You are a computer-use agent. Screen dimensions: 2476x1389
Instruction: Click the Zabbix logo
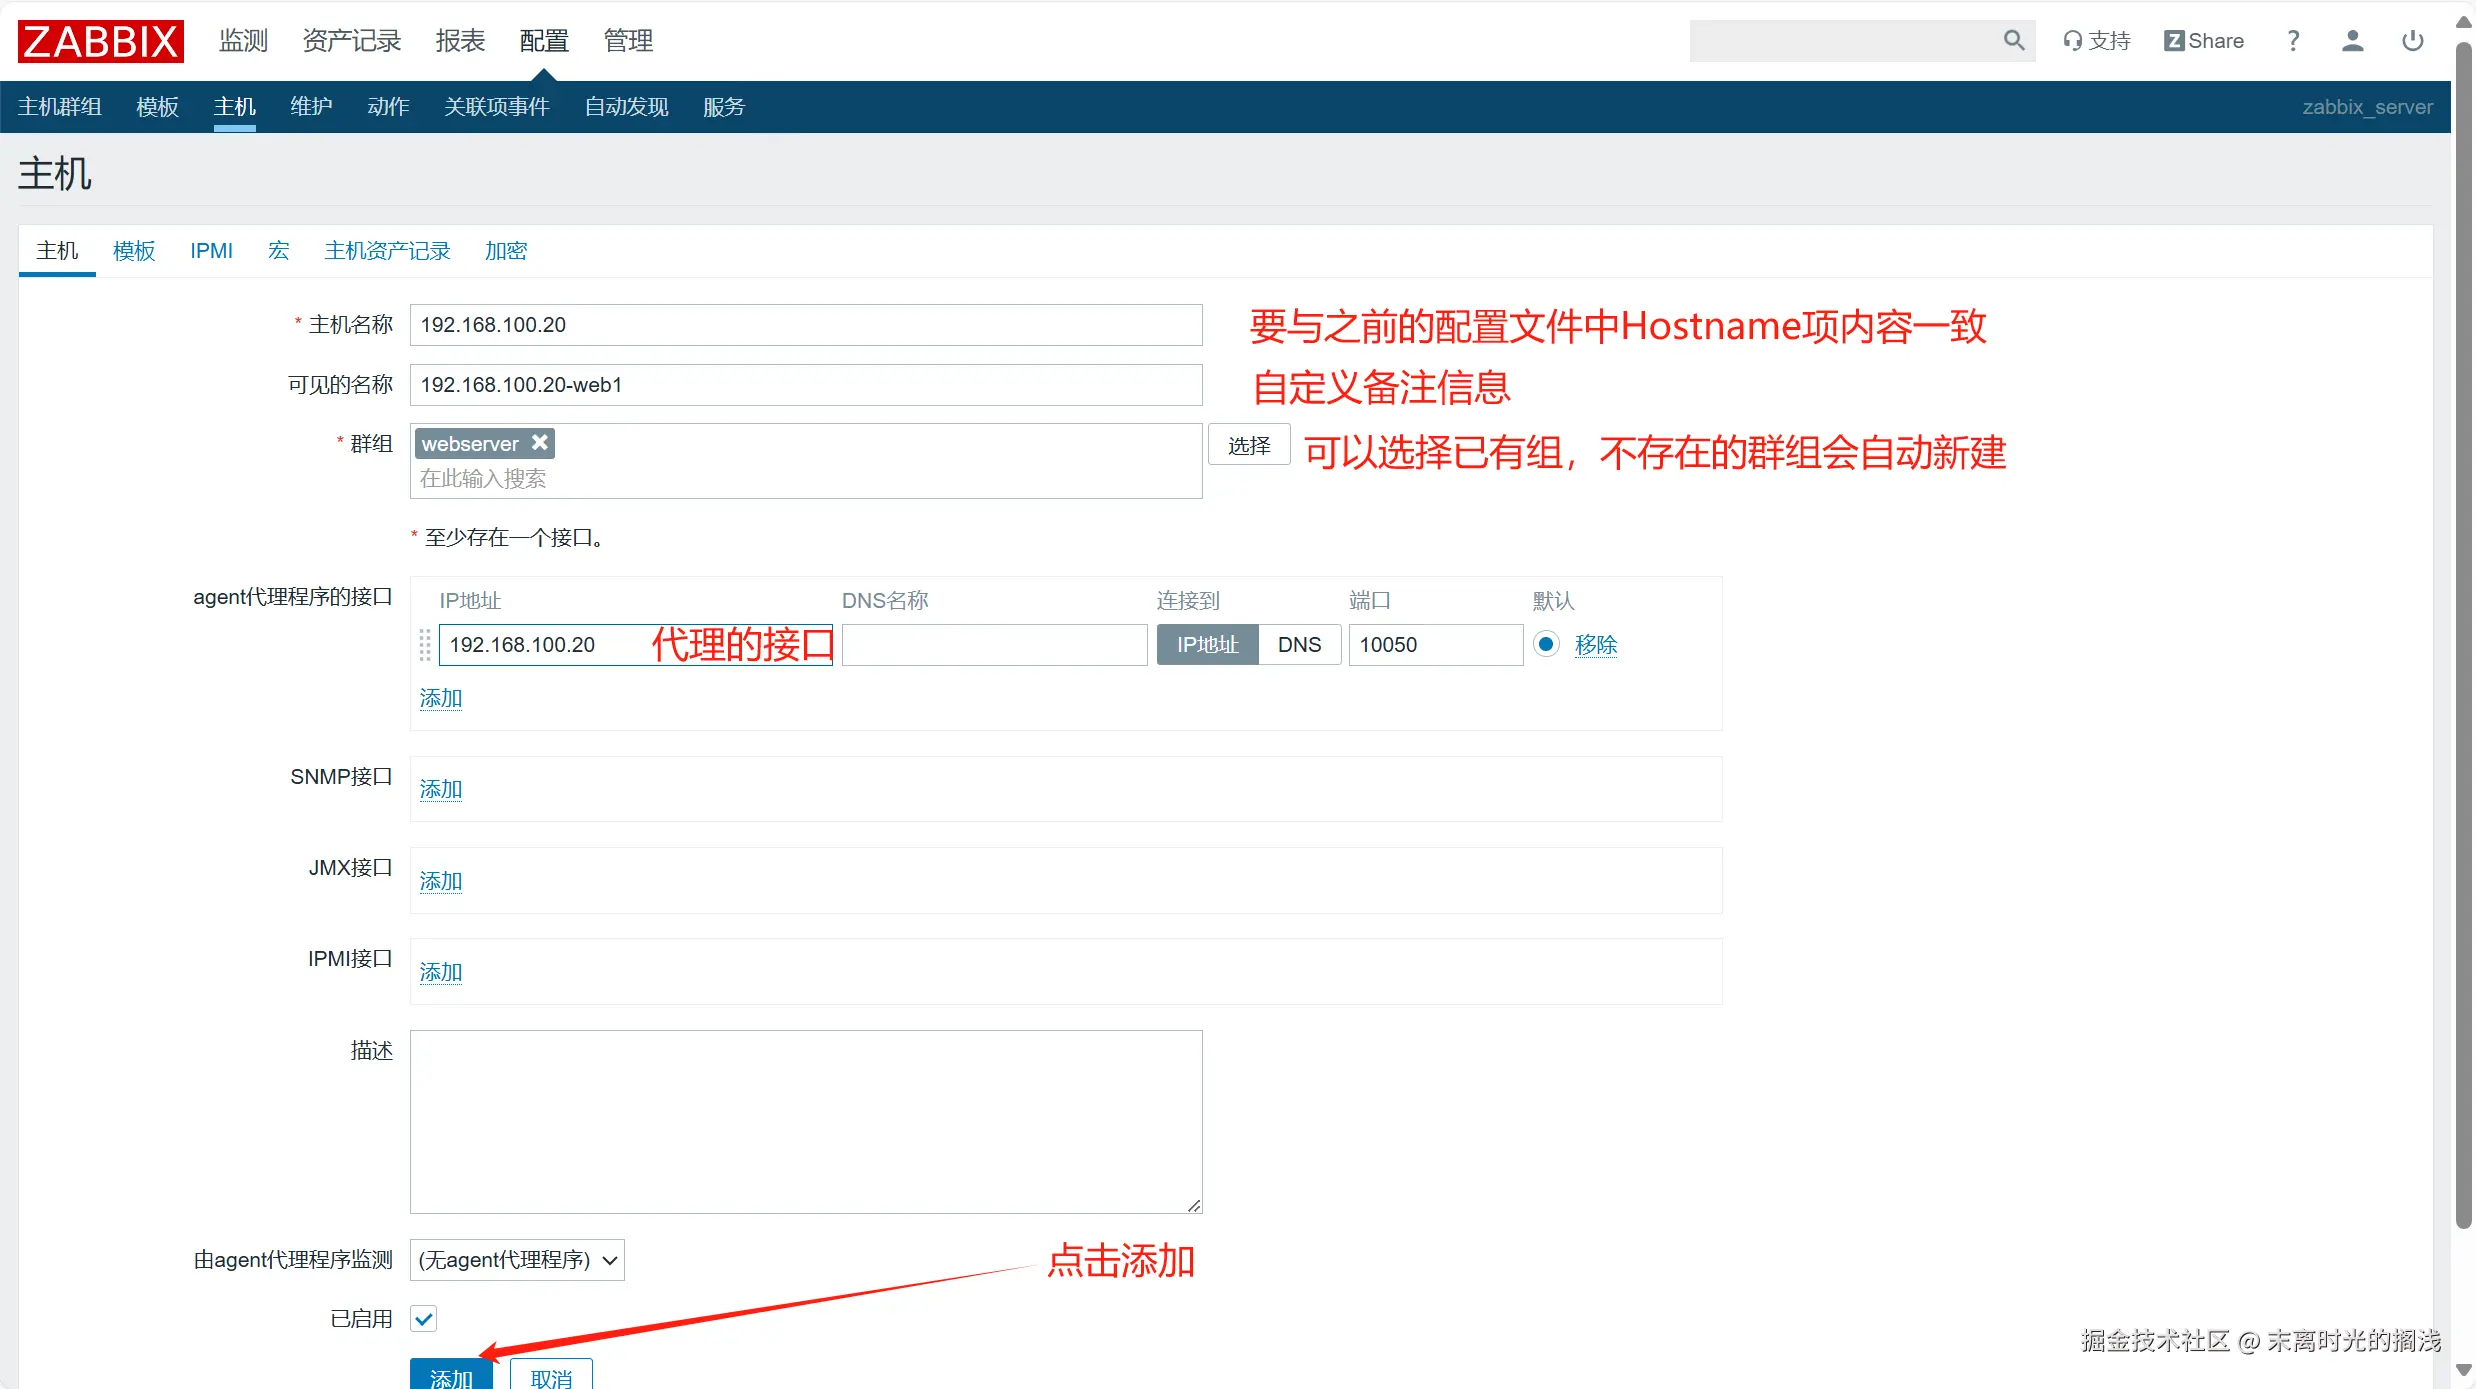pyautogui.click(x=100, y=41)
